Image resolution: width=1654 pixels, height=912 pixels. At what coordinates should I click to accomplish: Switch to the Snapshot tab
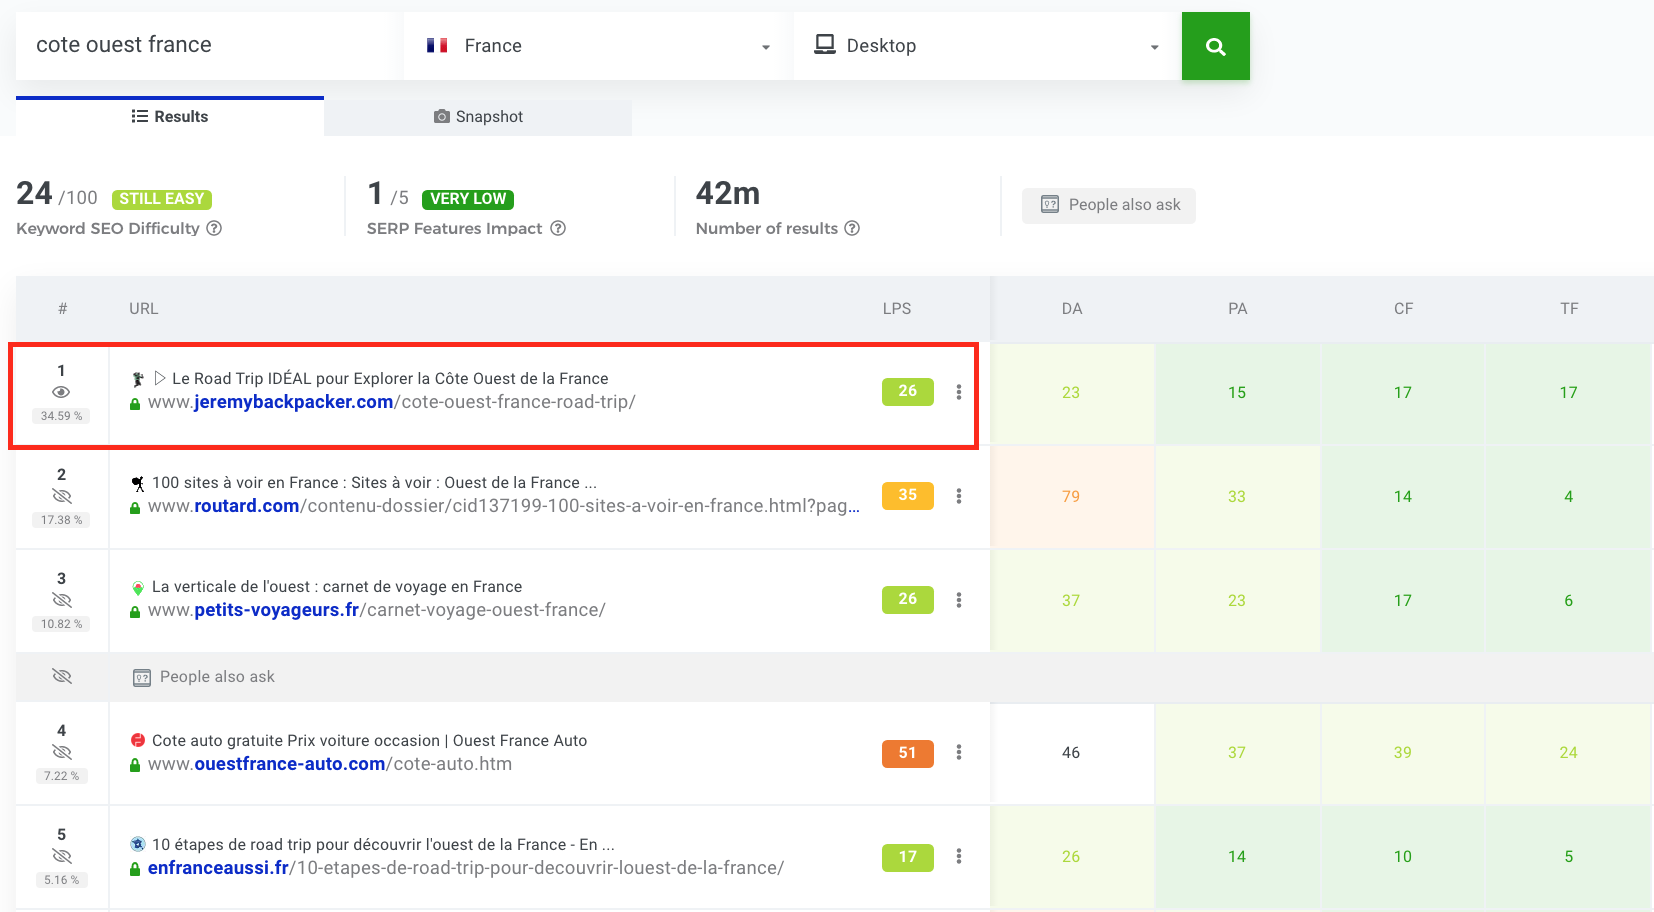(478, 117)
